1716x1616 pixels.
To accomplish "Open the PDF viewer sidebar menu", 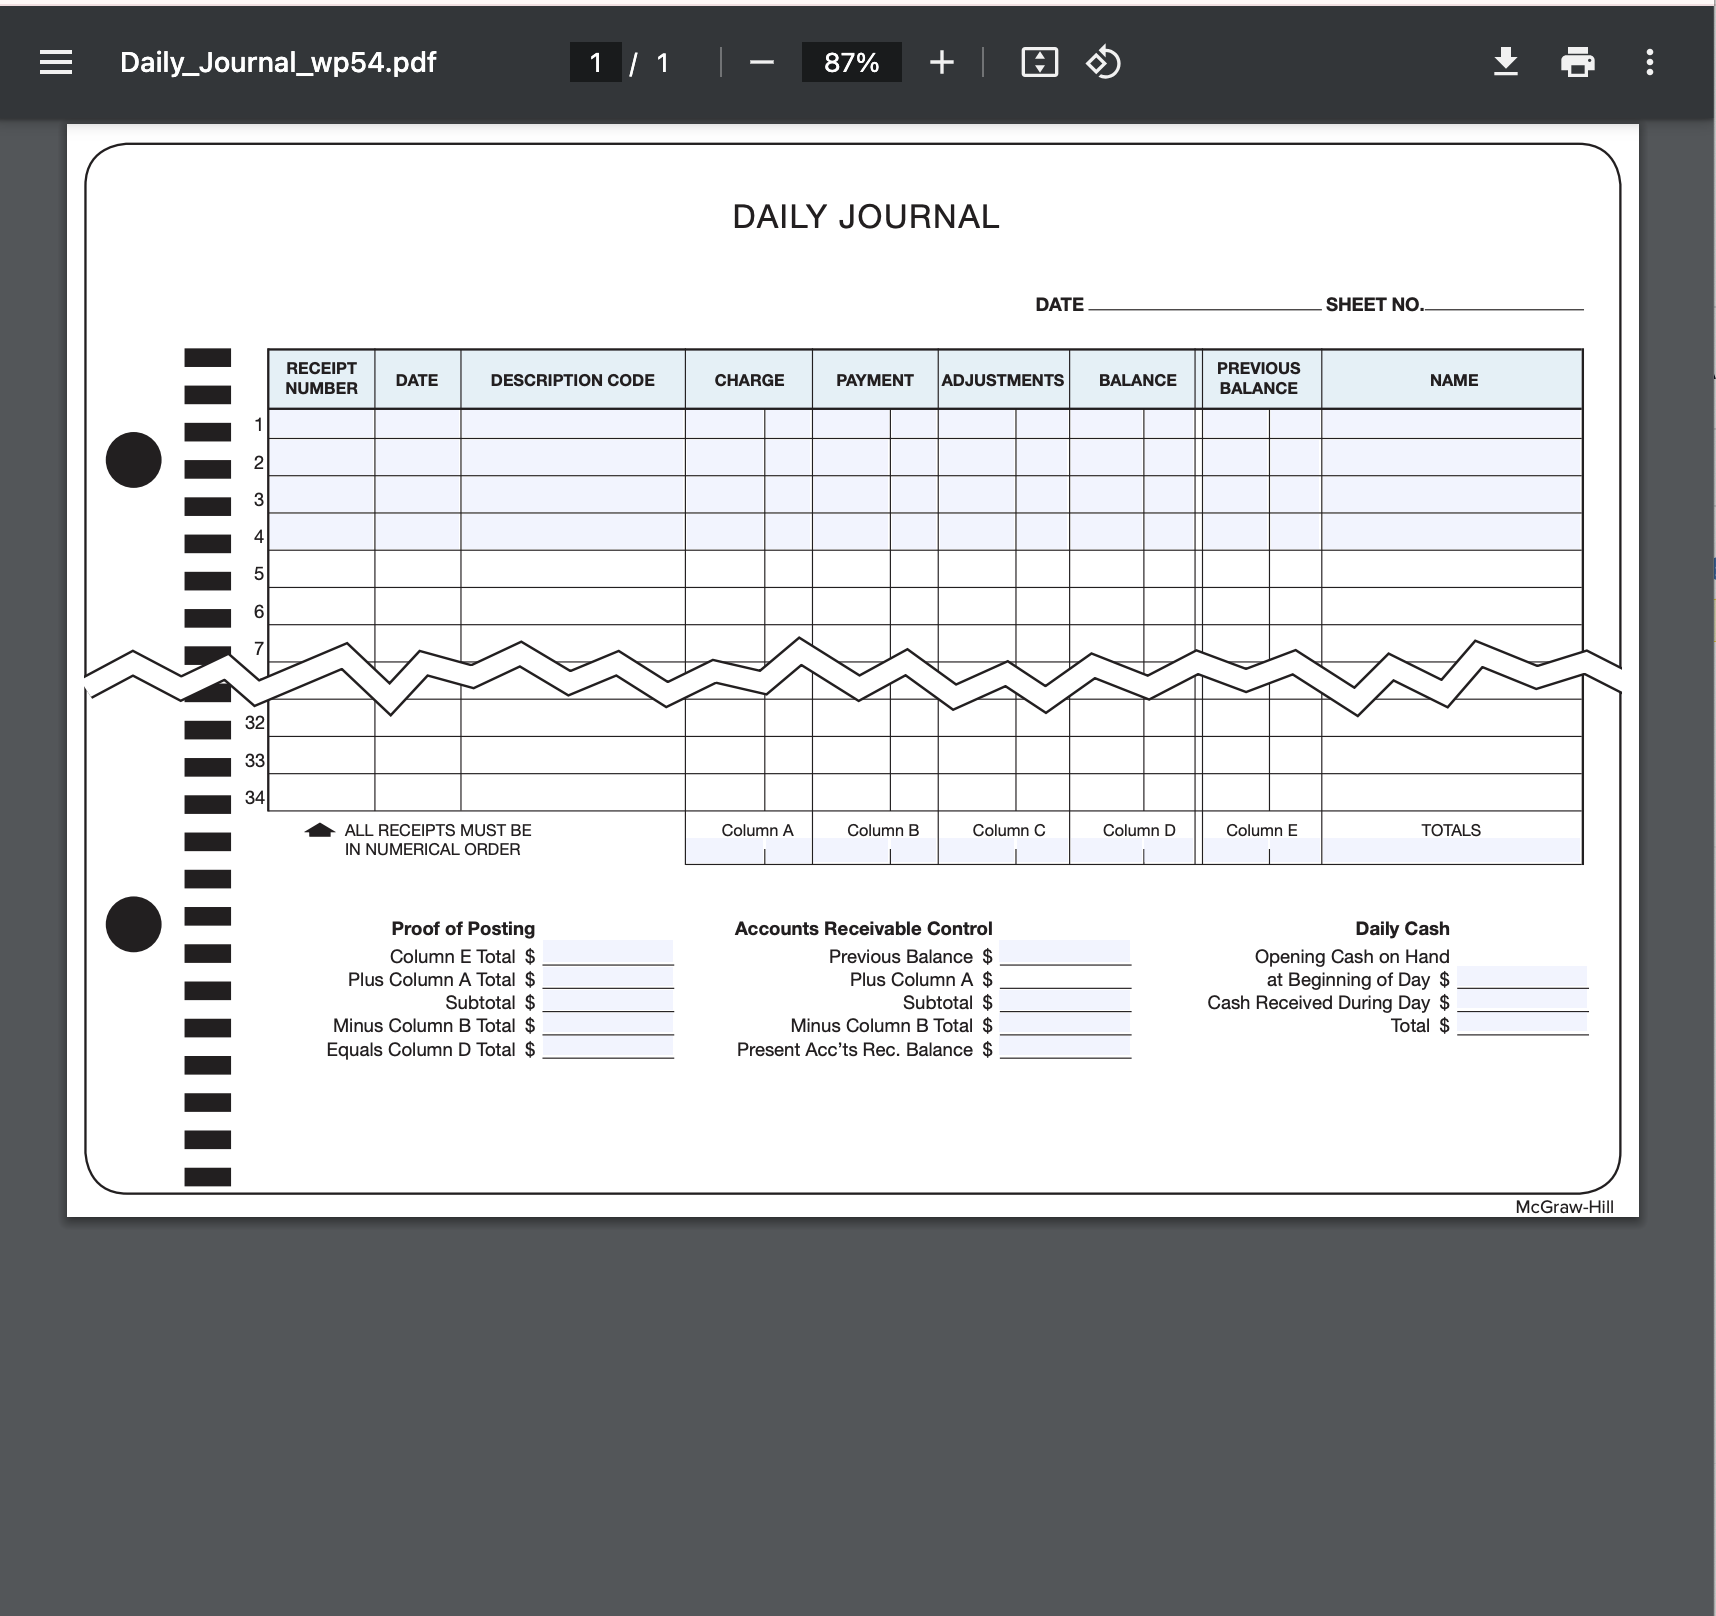I will pos(56,63).
